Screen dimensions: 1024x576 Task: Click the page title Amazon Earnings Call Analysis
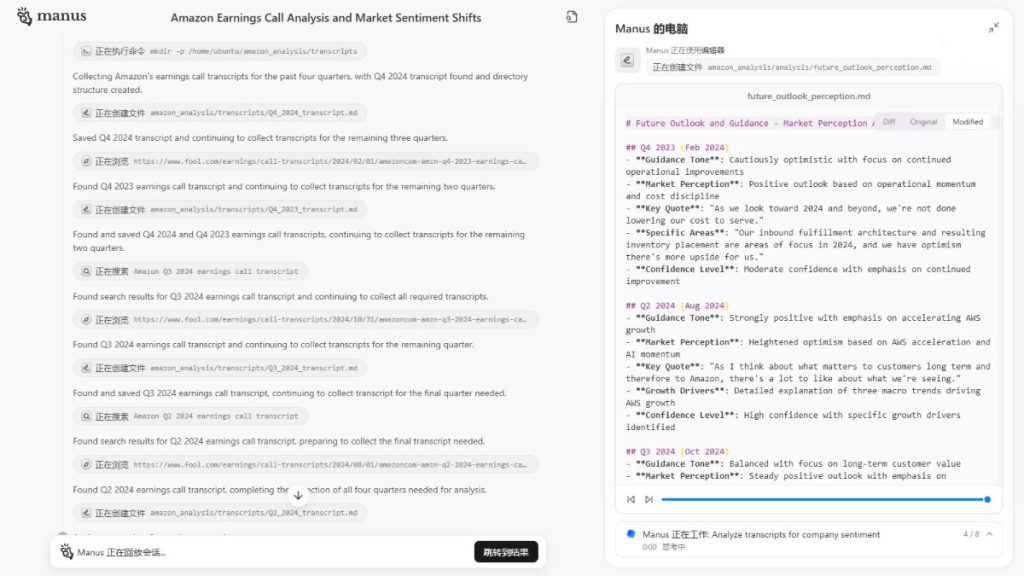tap(326, 18)
